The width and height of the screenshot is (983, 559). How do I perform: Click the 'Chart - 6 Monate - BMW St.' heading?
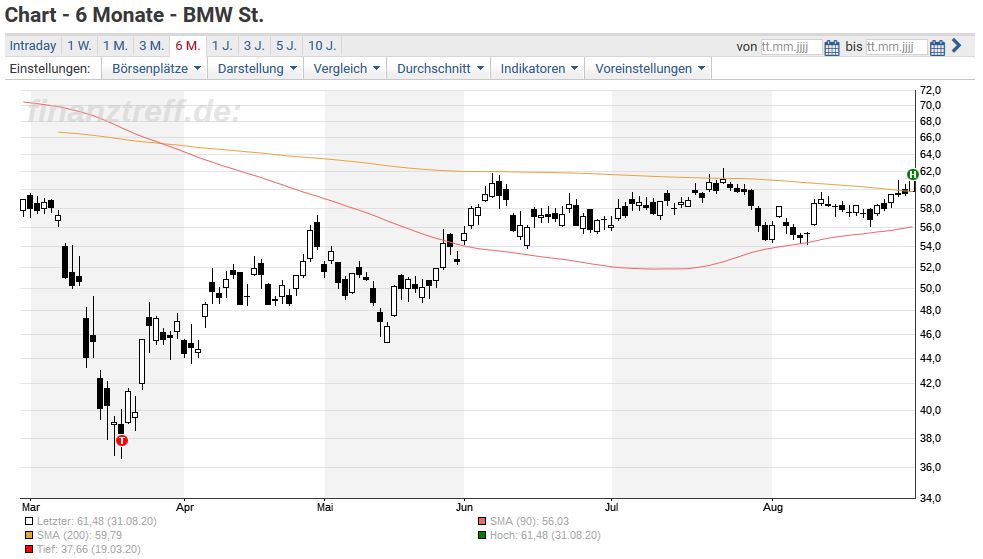[x=134, y=14]
